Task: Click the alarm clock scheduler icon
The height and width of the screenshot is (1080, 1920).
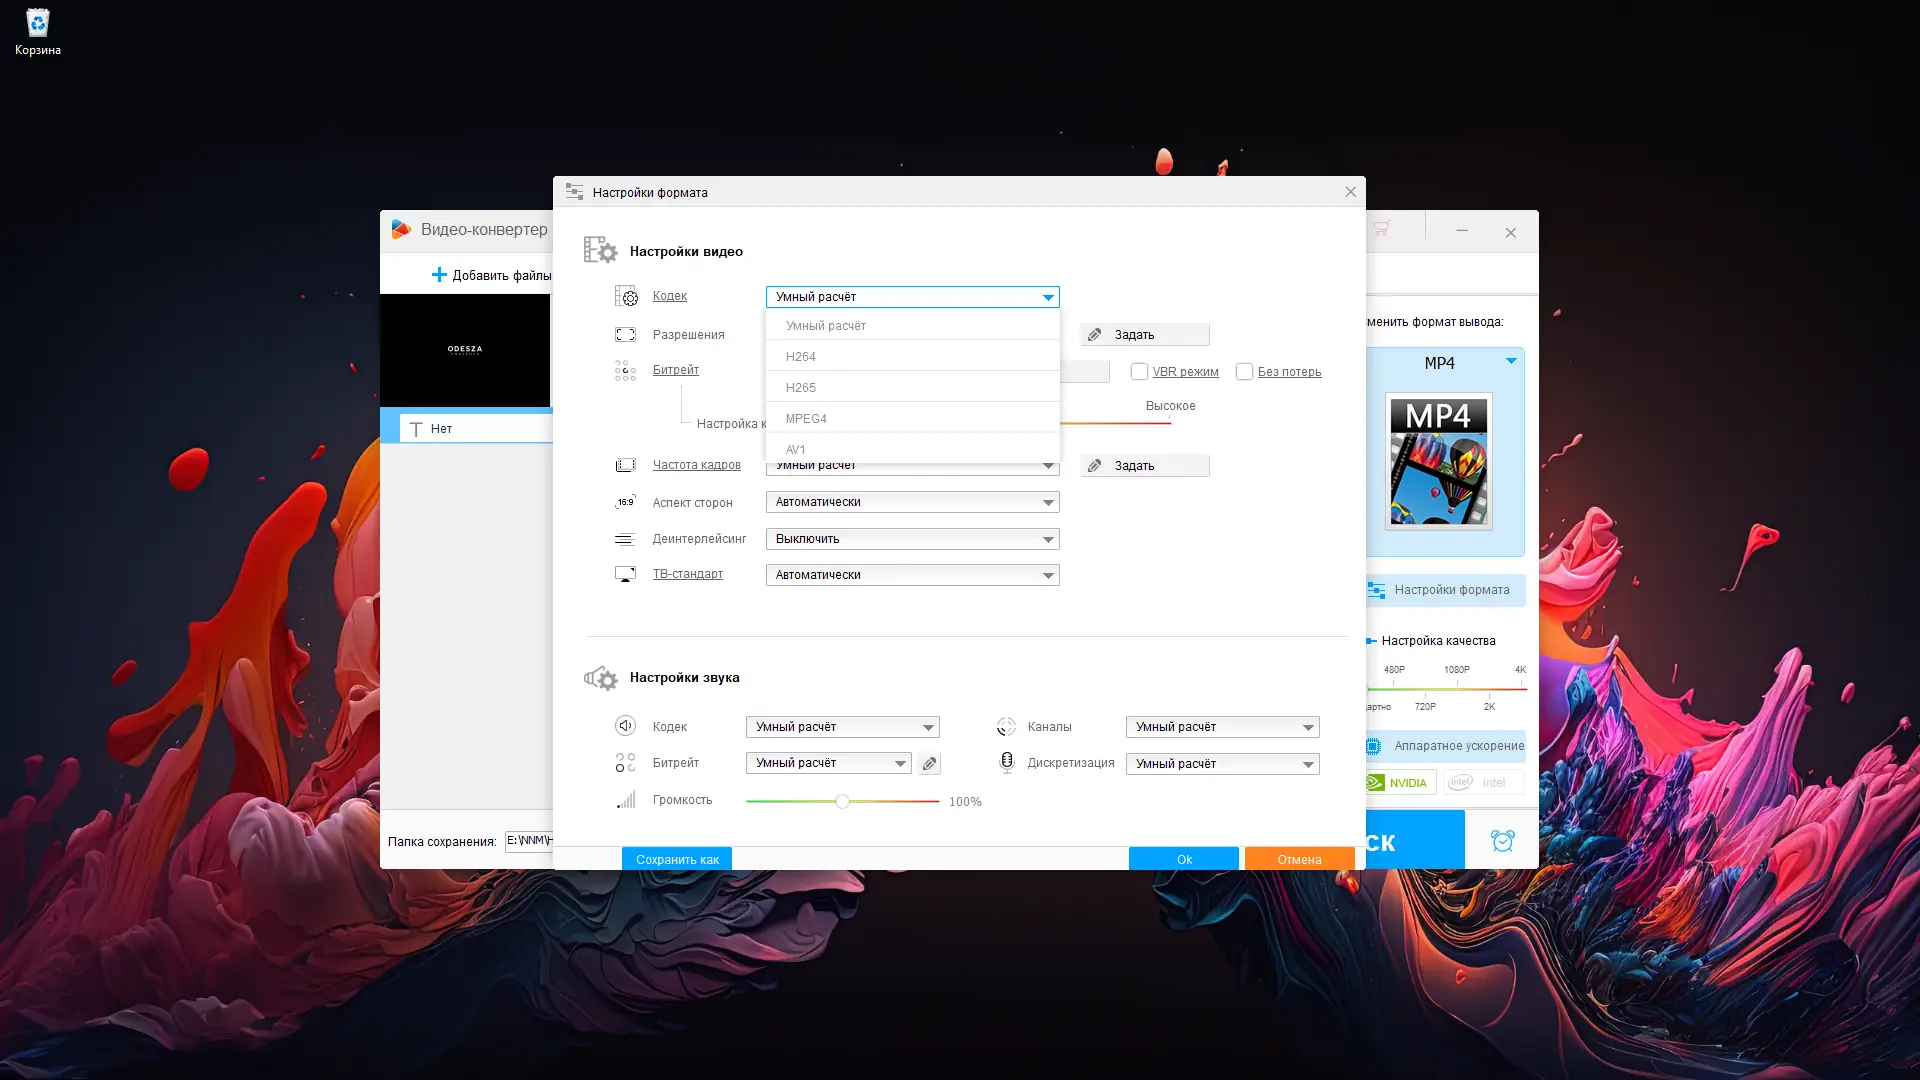Action: coord(1502,841)
